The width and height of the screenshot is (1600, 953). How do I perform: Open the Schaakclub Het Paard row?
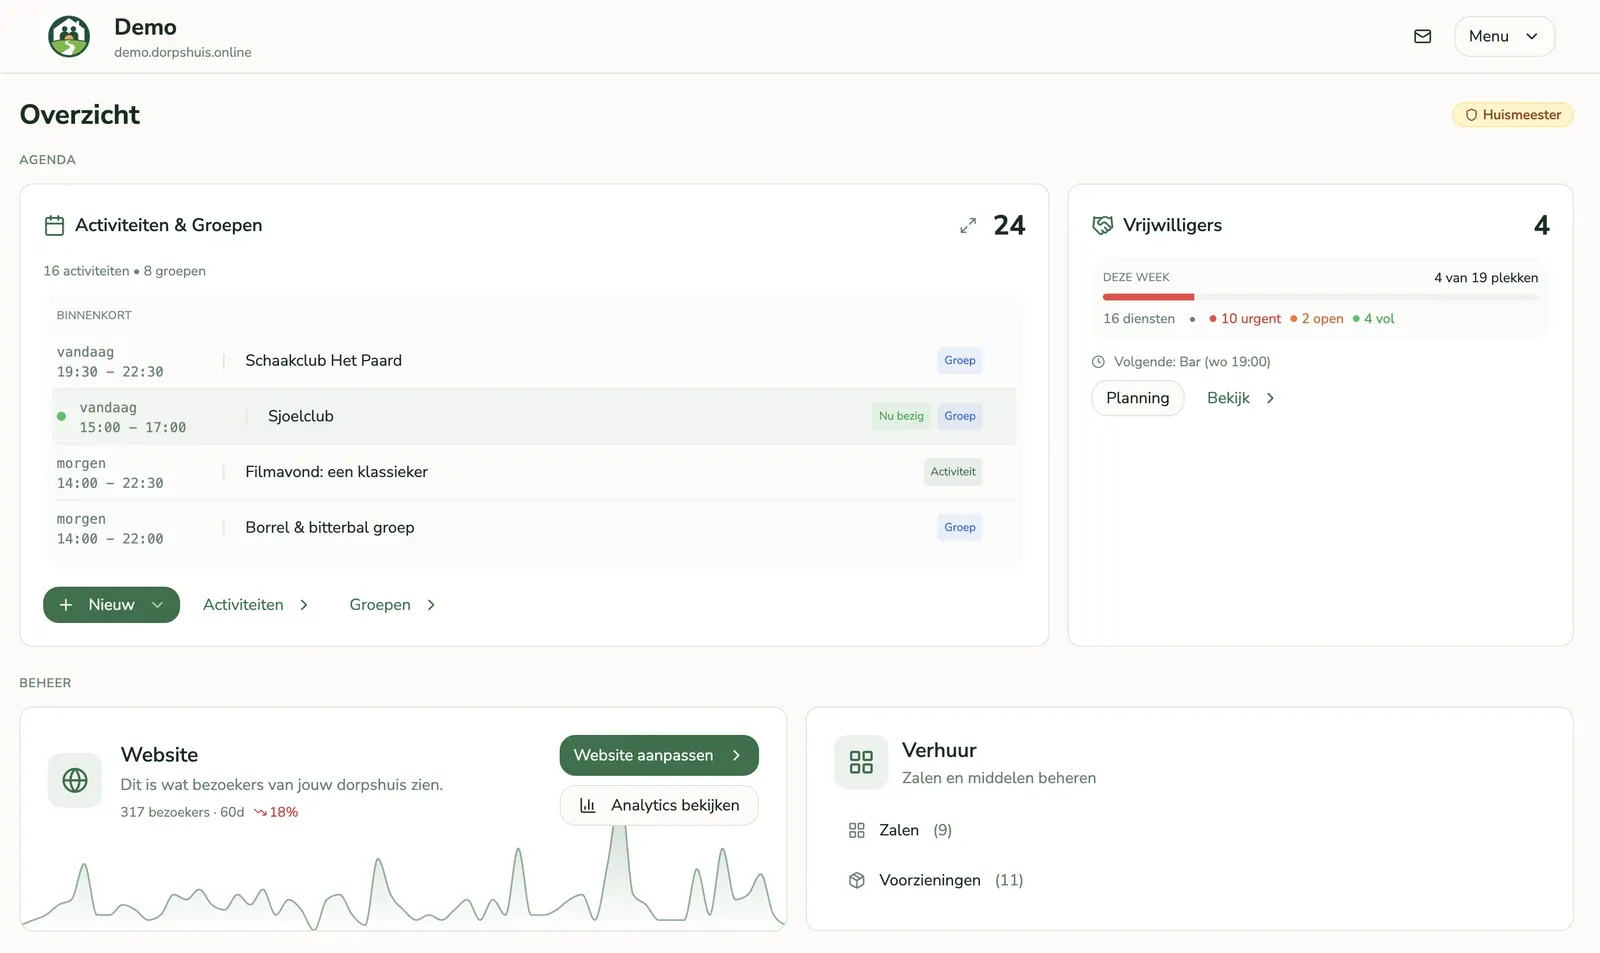pyautogui.click(x=534, y=361)
